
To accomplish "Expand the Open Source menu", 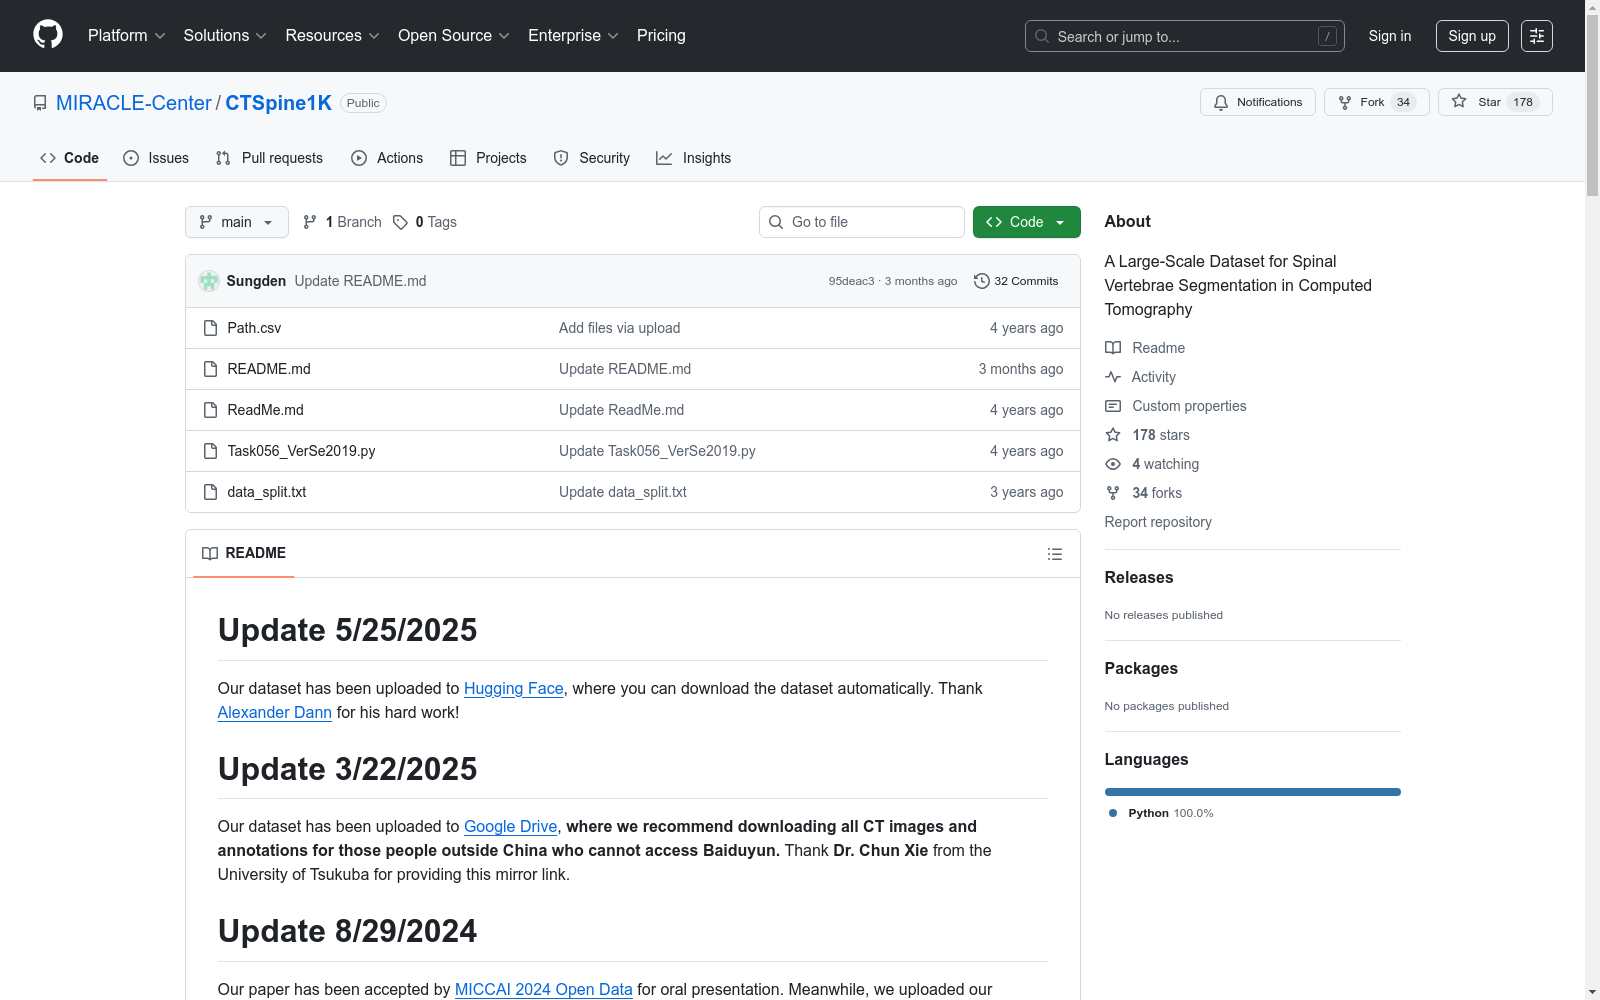I will tap(454, 36).
